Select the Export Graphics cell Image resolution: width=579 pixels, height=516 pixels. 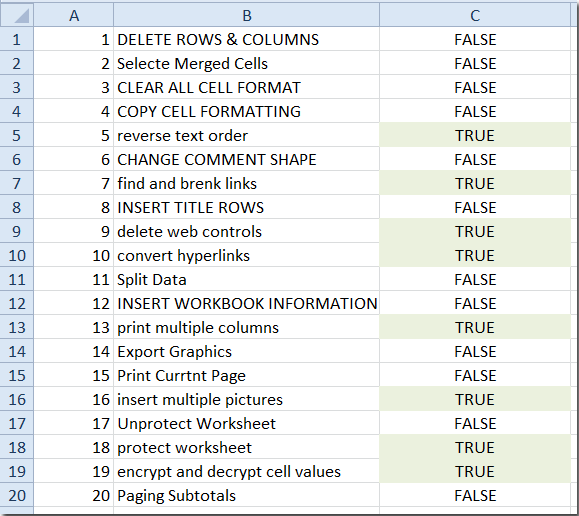[x=246, y=351]
